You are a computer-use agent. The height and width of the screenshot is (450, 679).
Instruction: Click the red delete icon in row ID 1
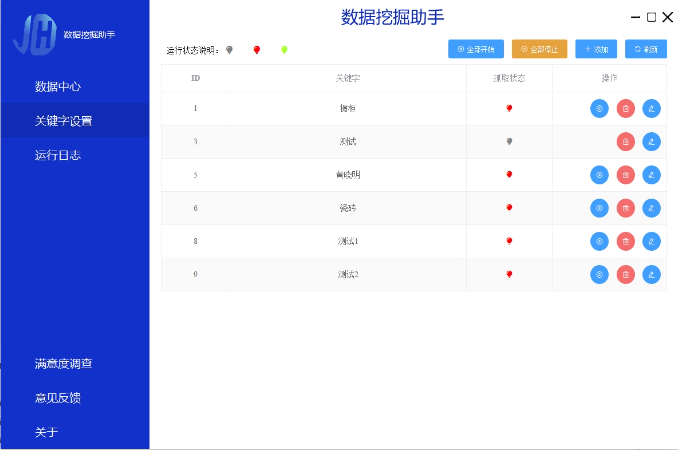(626, 108)
